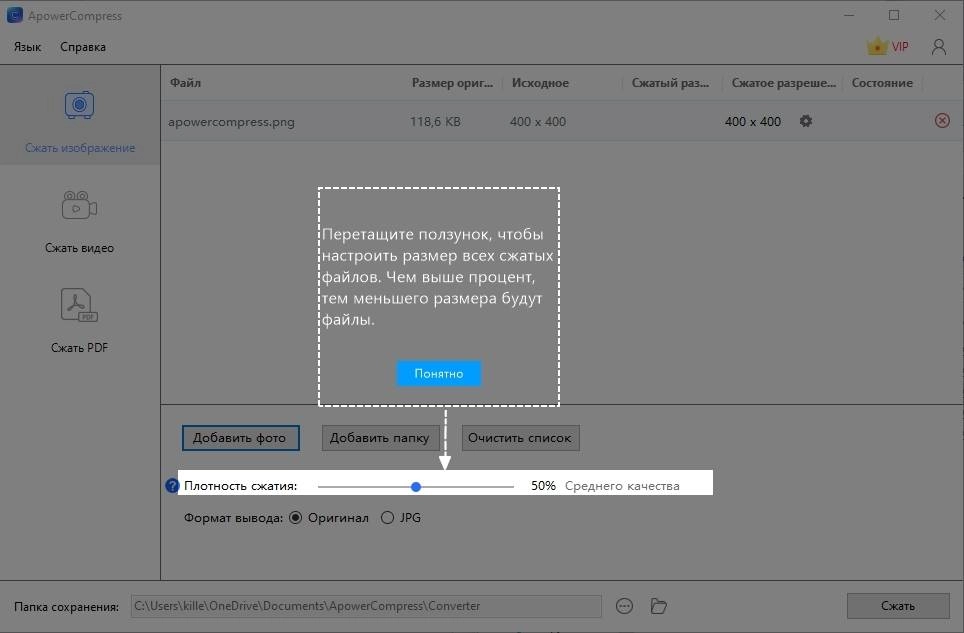Click the Сжатый раз... column header
The image size is (964, 633).
pyautogui.click(x=670, y=83)
